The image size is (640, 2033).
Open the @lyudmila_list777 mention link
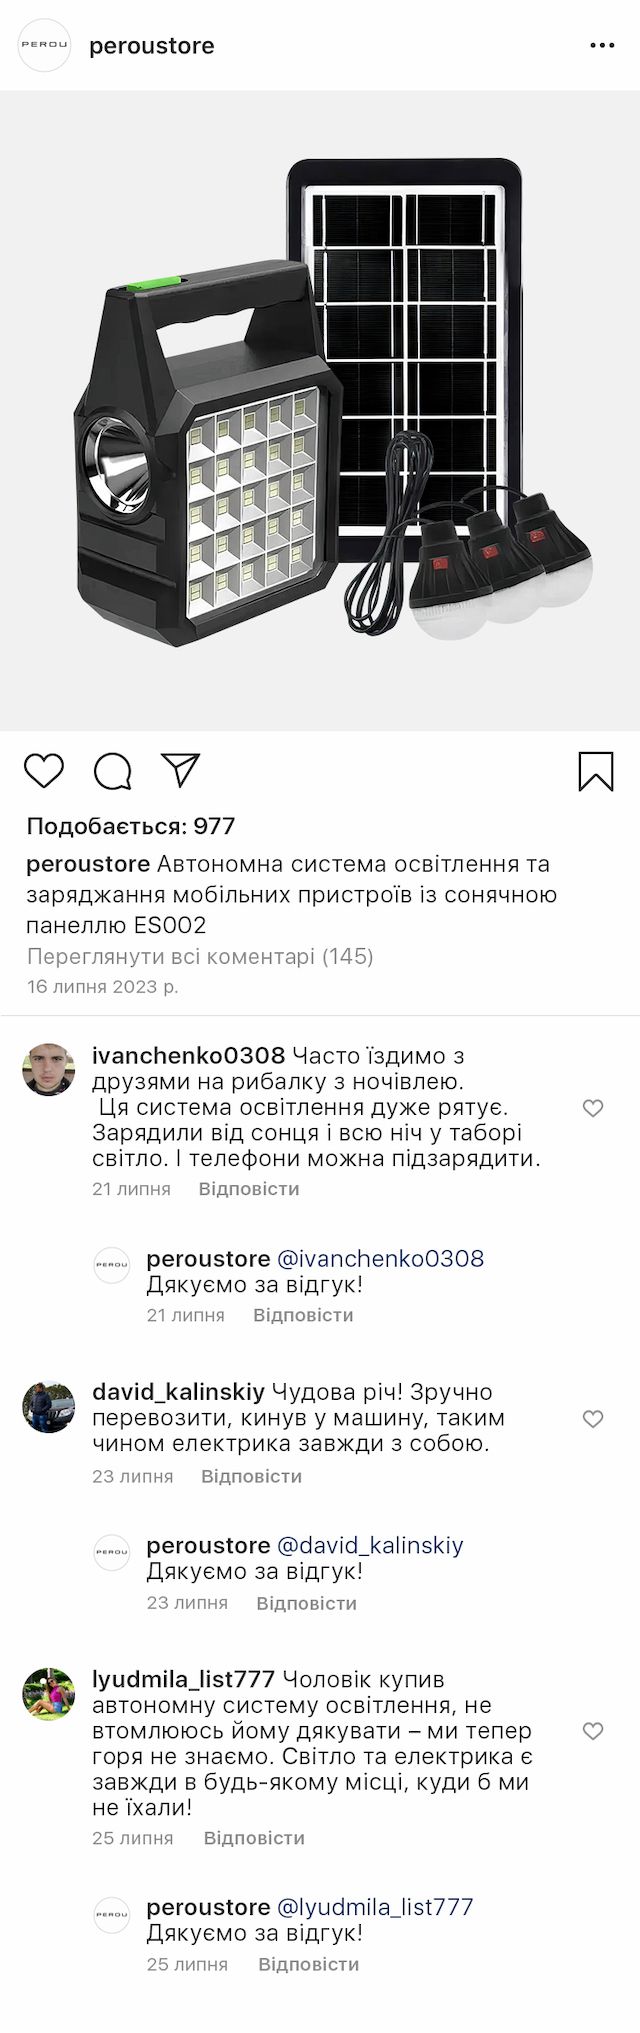pyautogui.click(x=374, y=1907)
